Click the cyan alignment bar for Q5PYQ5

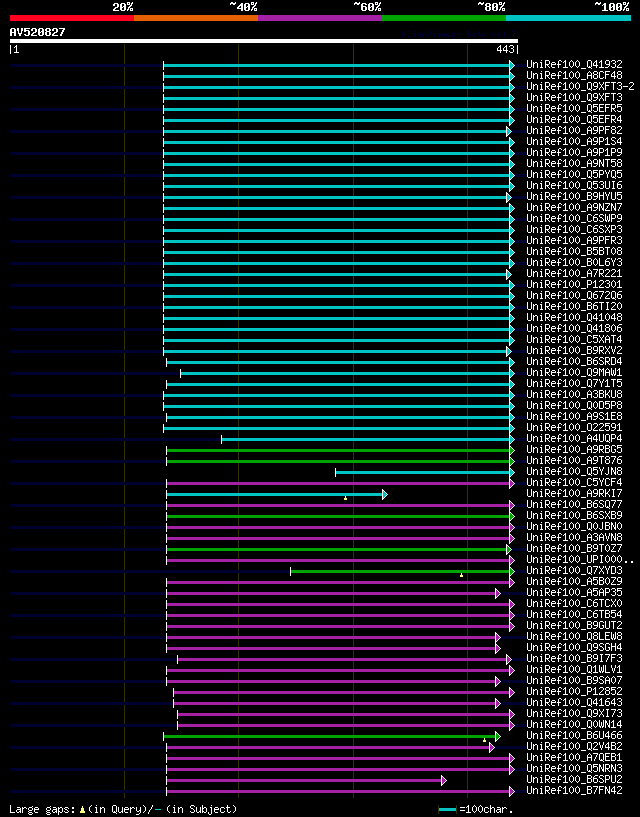[x=337, y=175]
